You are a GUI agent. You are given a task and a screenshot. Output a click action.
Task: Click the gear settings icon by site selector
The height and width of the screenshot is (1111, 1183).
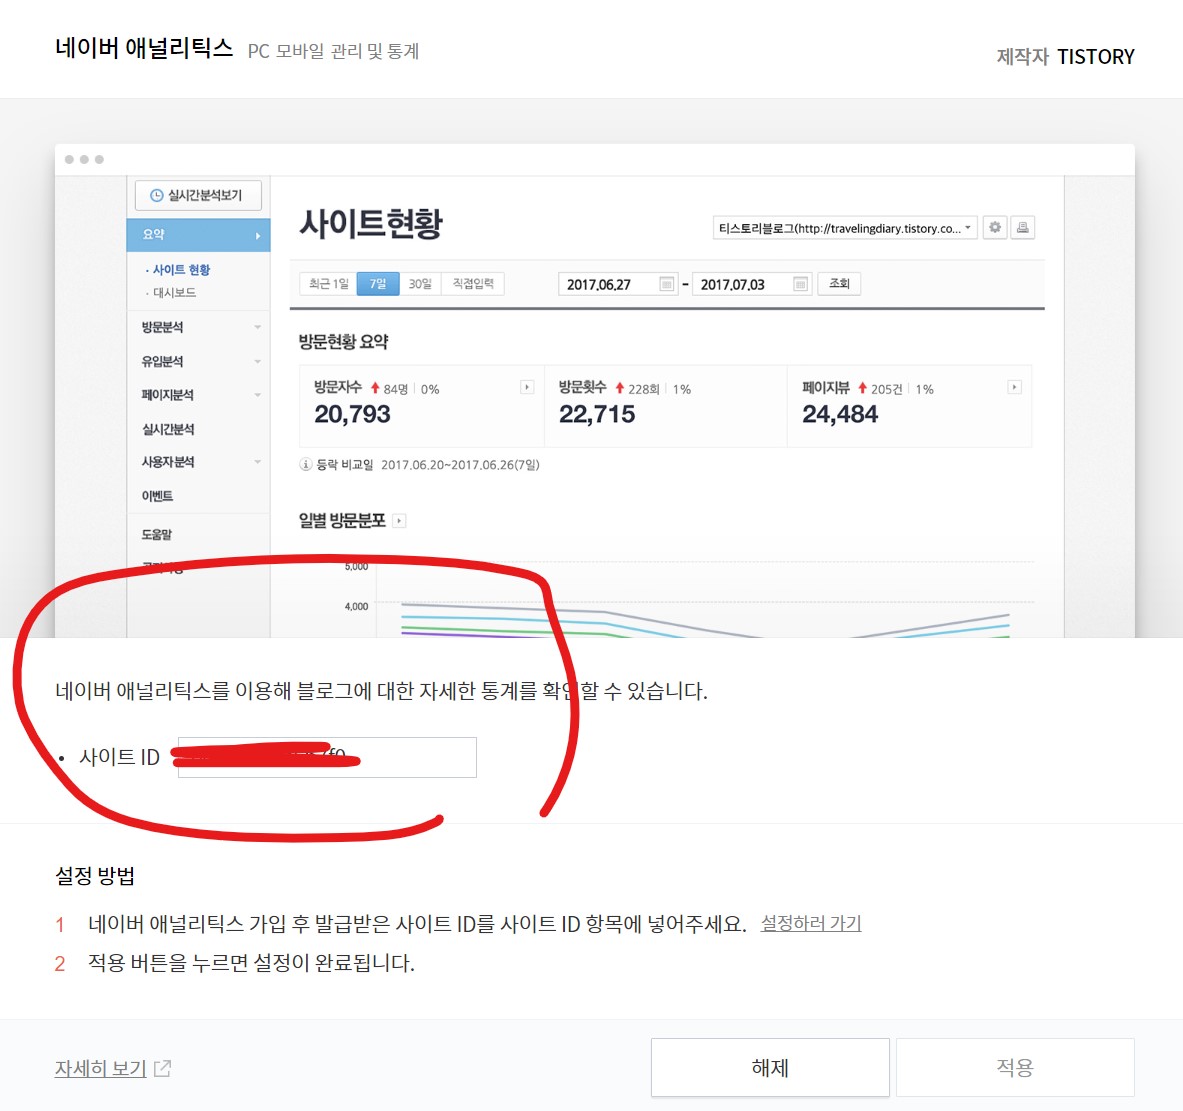995,227
